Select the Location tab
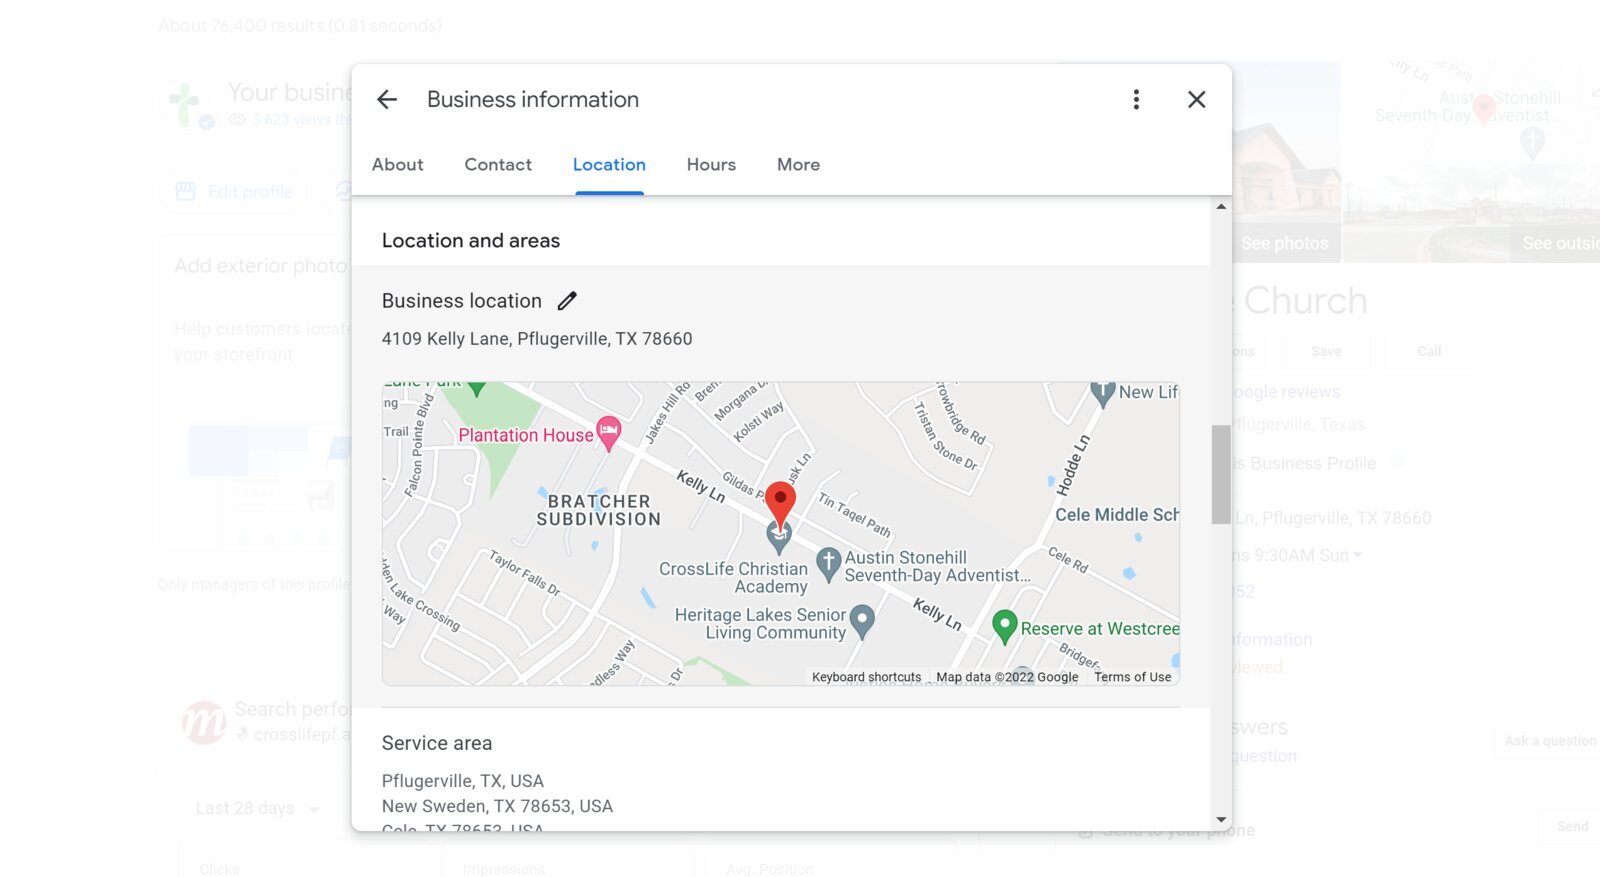1600x877 pixels. [x=609, y=165]
